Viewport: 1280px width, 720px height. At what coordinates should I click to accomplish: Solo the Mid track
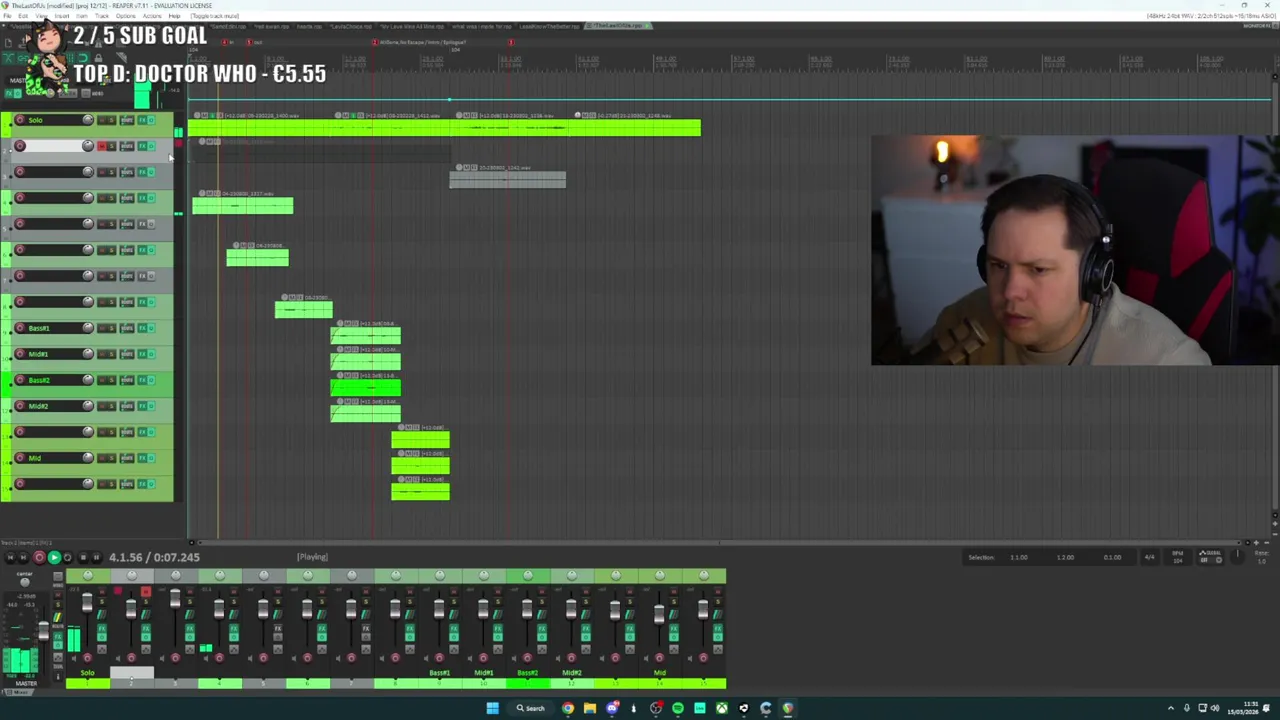[111, 458]
